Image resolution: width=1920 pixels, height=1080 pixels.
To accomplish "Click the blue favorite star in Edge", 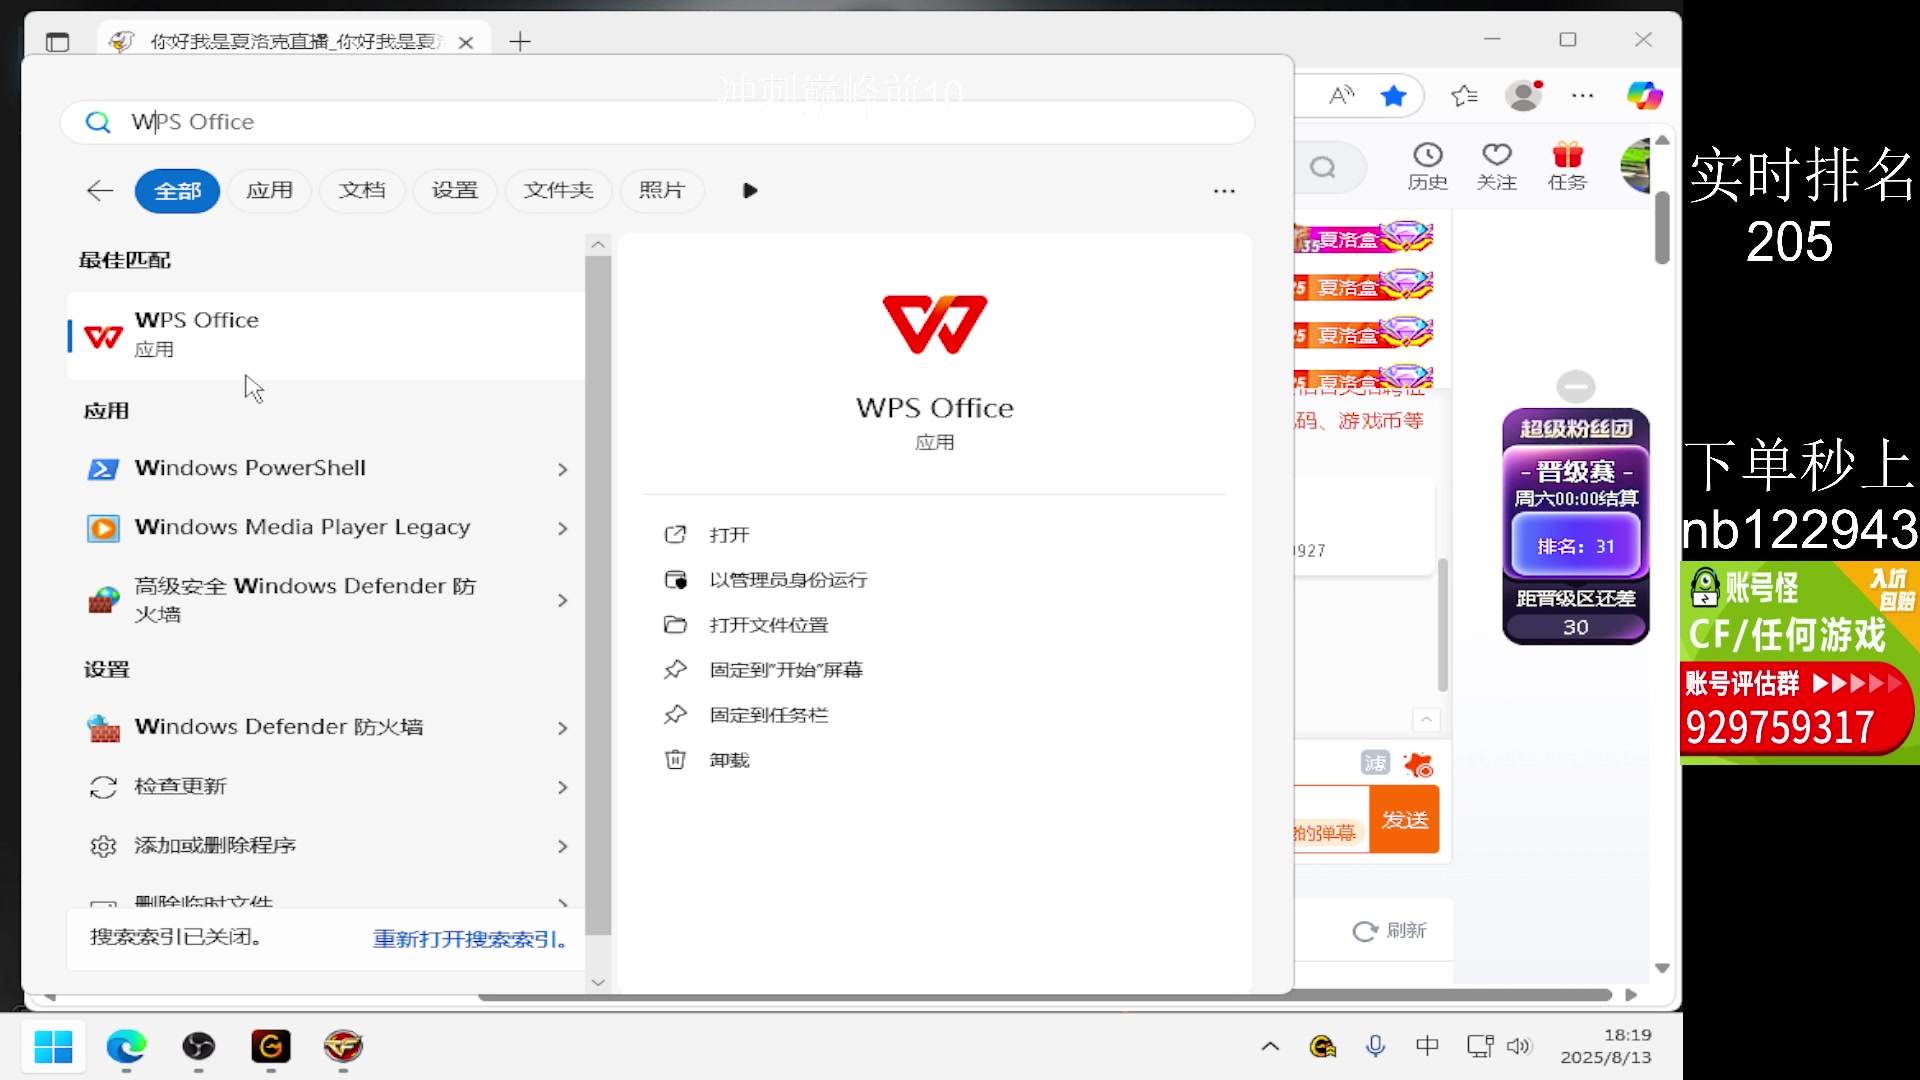I will click(1393, 96).
